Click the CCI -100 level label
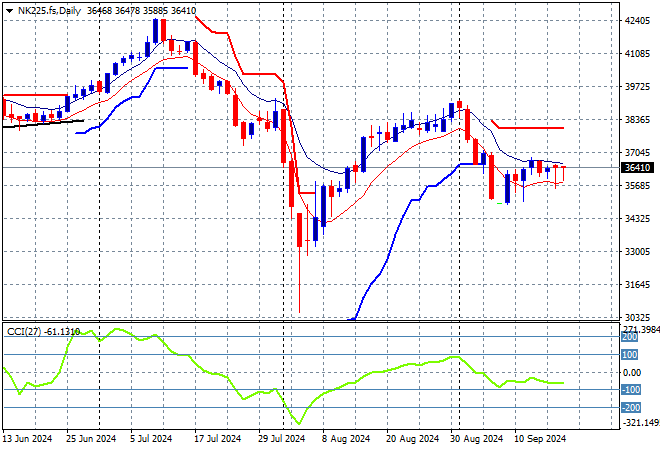The height and width of the screenshot is (450, 660). pos(631,390)
